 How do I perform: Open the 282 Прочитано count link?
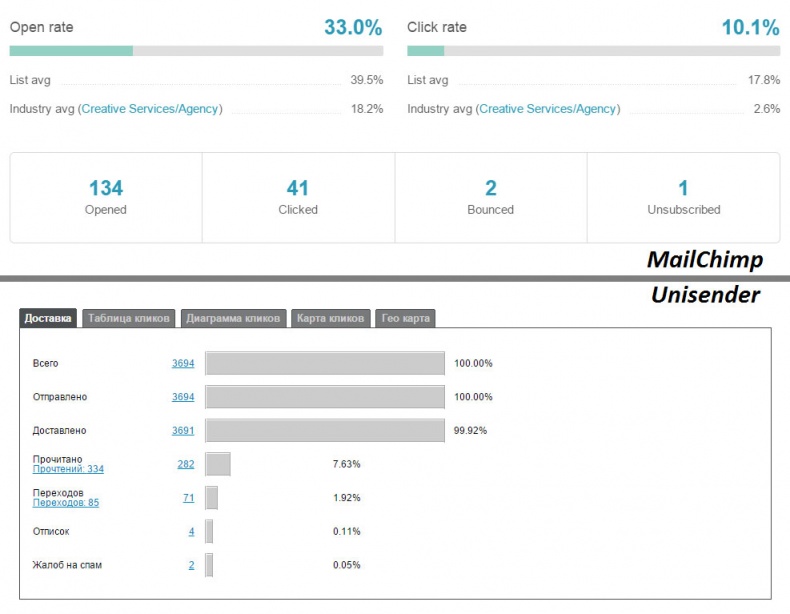pyautogui.click(x=185, y=464)
